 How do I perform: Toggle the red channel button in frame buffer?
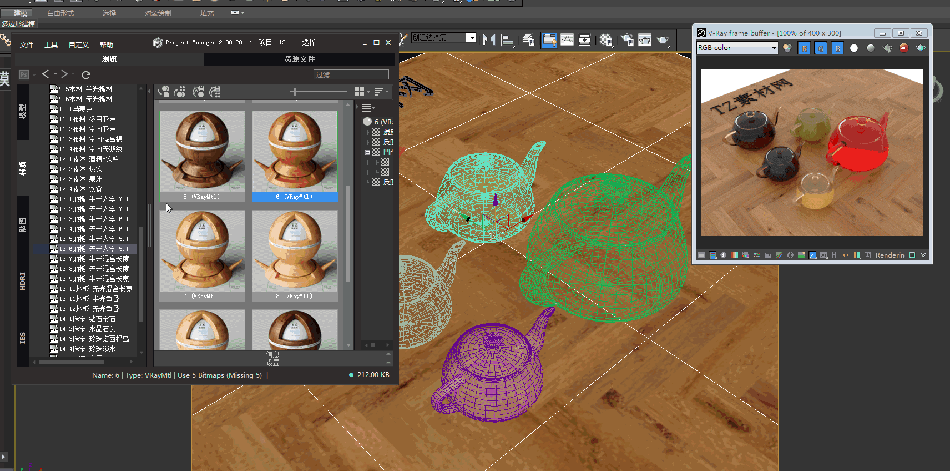coord(802,48)
